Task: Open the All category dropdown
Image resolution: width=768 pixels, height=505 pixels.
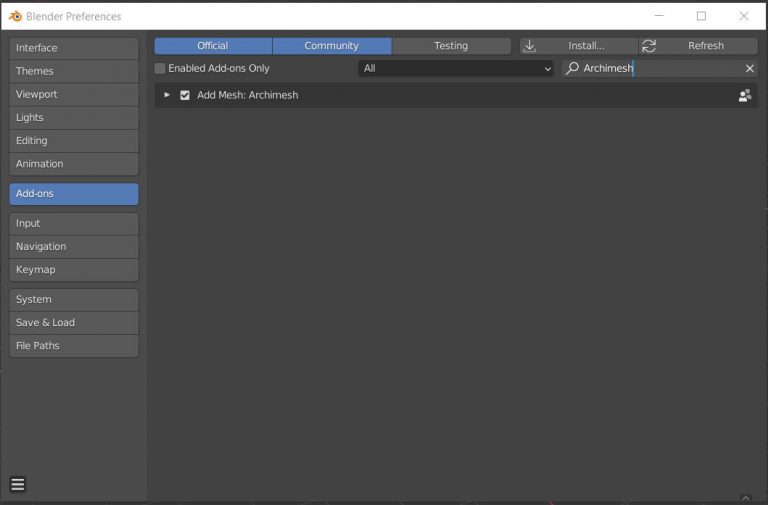Action: tap(456, 69)
